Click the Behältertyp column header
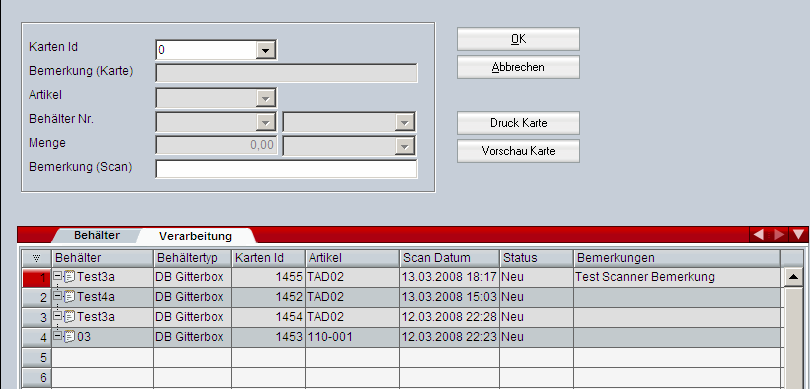This screenshot has height=389, width=810. 193,258
